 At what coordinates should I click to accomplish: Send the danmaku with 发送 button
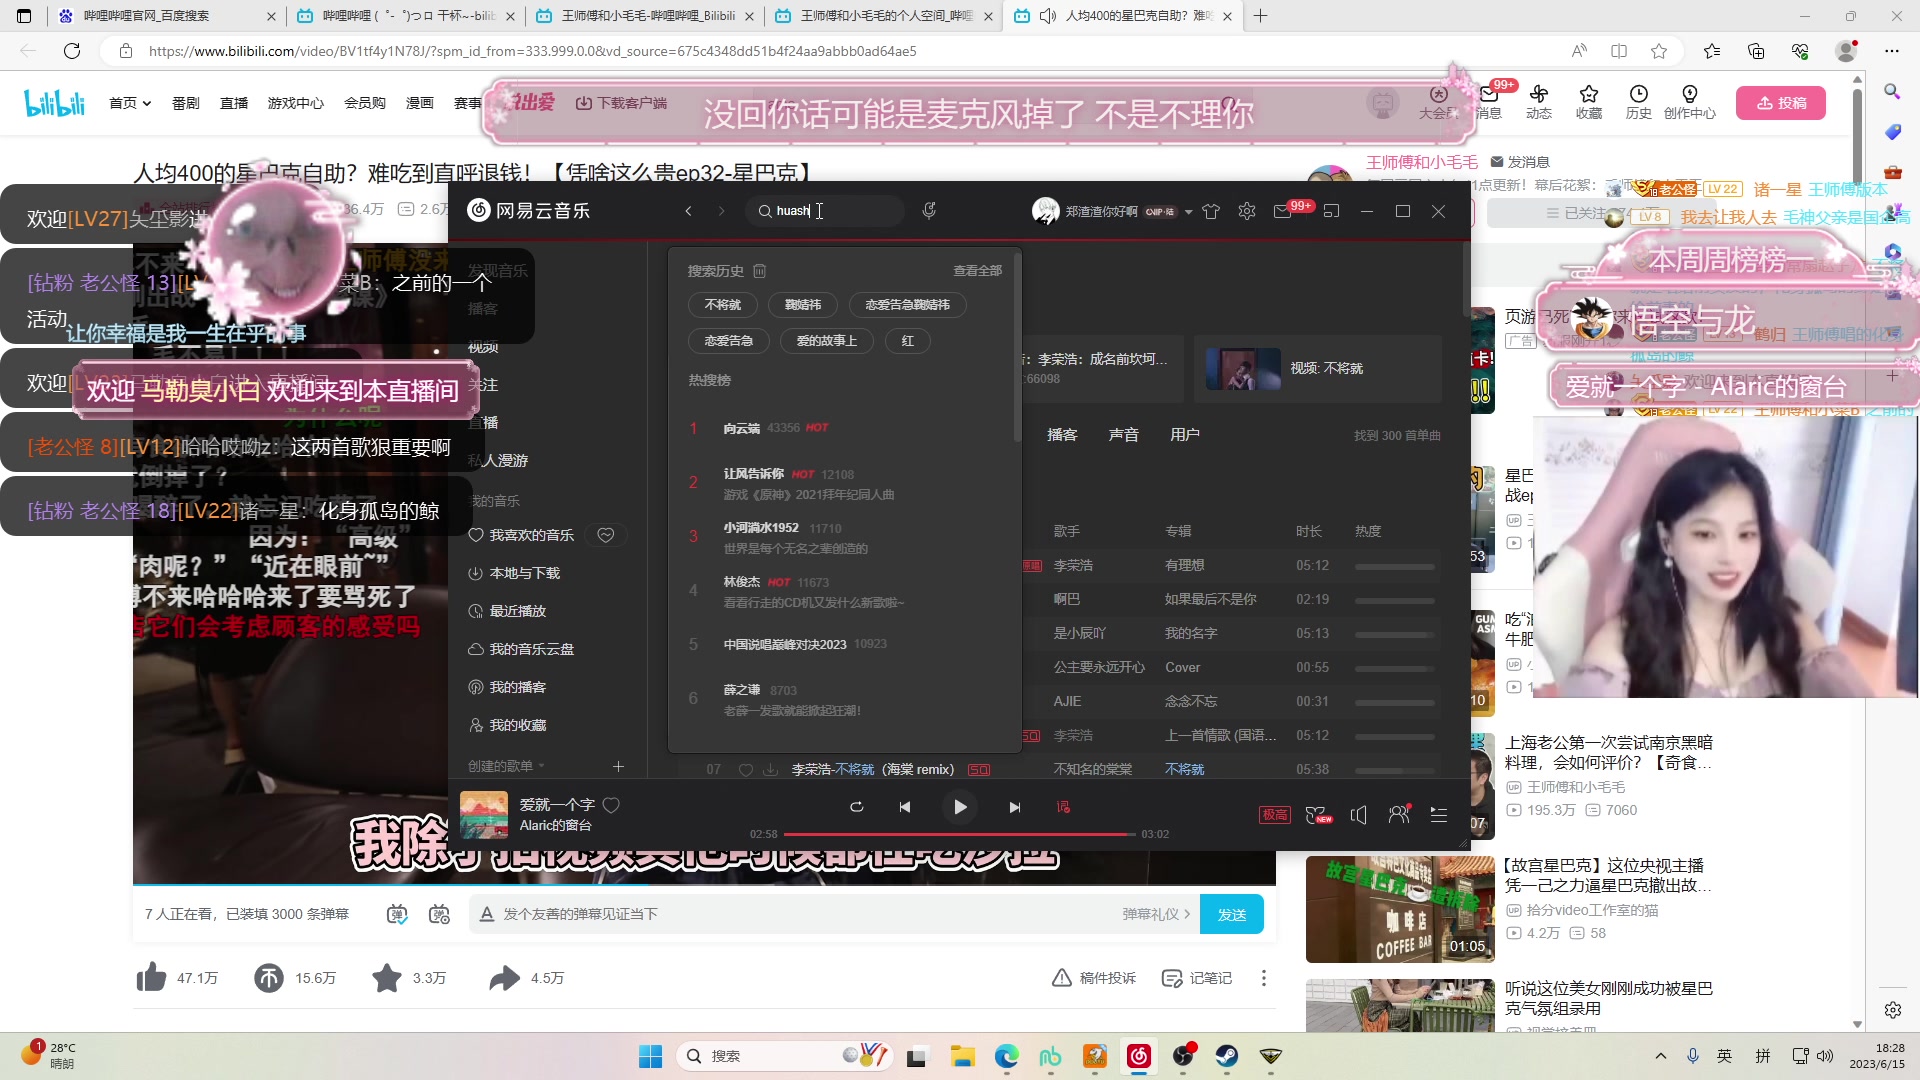(x=1232, y=914)
